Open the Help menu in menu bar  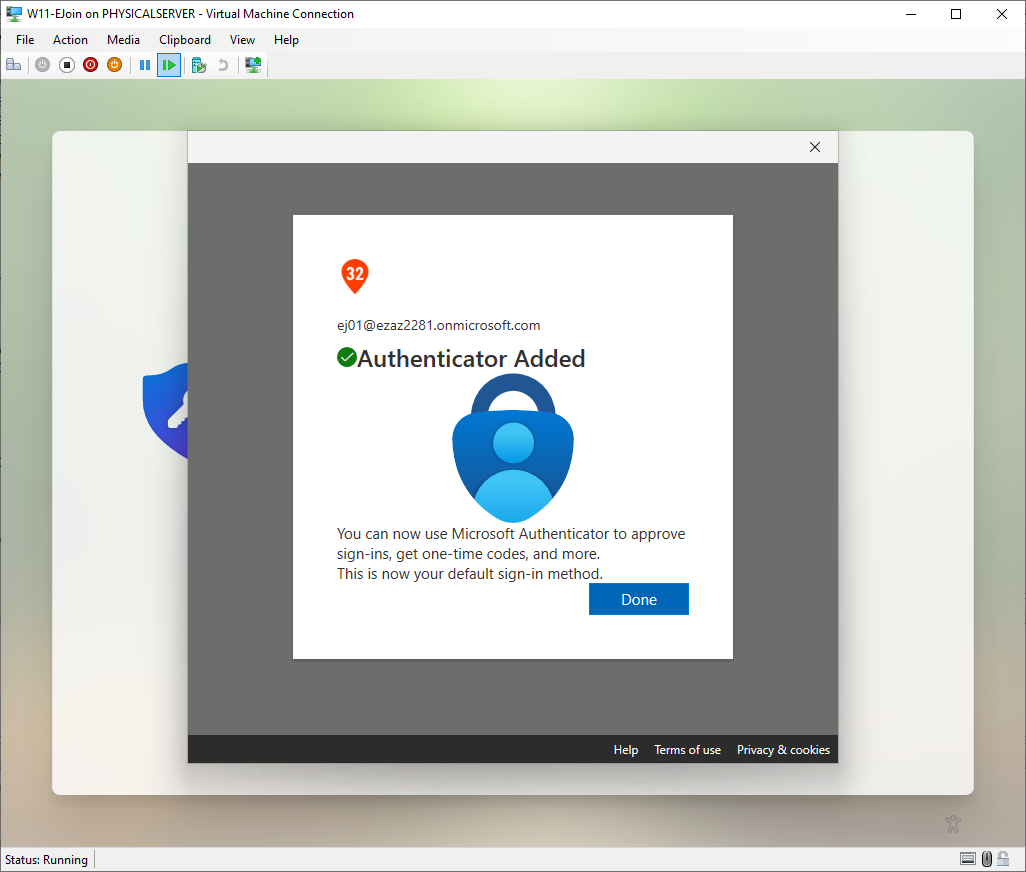(286, 40)
